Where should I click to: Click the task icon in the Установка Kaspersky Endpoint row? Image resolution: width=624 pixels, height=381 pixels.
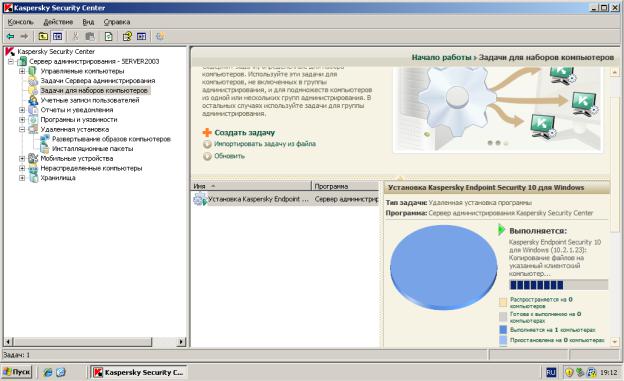click(x=200, y=199)
